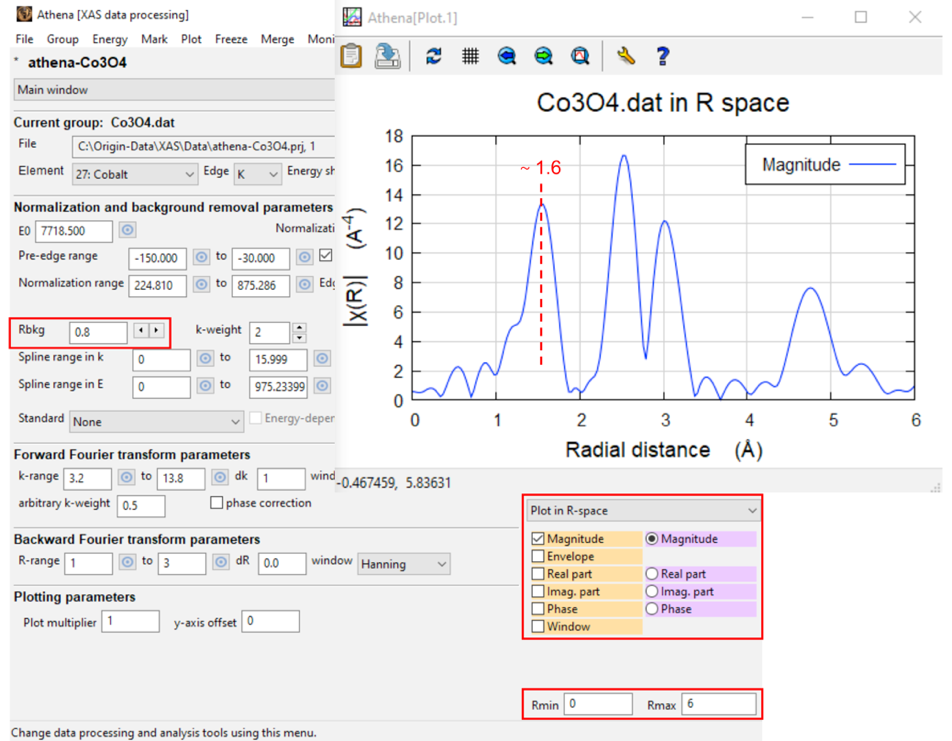Click the autoscale zoom icon
Viewport: 952px width, 741px height.
[x=580, y=56]
